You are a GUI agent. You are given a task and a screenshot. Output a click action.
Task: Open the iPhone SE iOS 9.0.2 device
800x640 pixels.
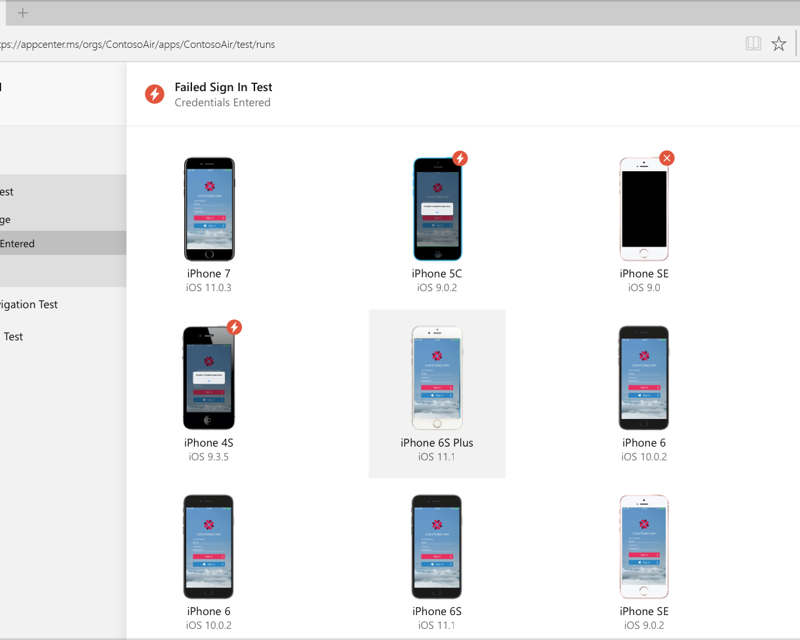(x=644, y=548)
